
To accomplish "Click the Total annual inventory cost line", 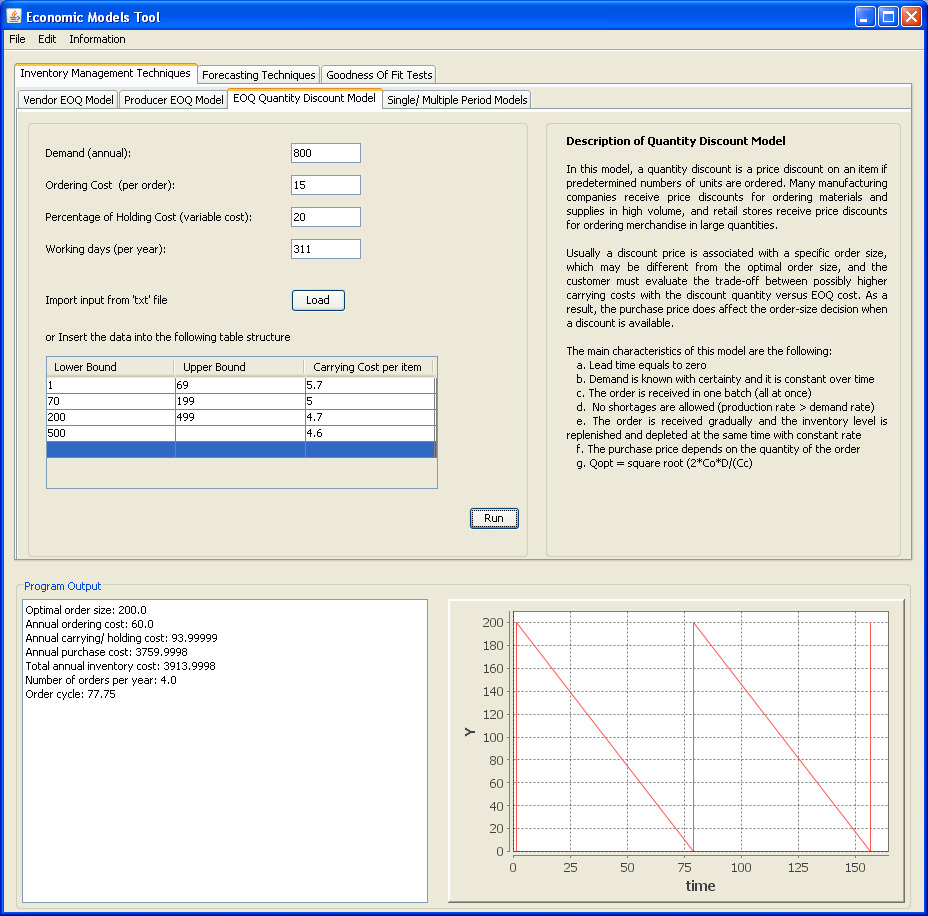I will pyautogui.click(x=120, y=666).
